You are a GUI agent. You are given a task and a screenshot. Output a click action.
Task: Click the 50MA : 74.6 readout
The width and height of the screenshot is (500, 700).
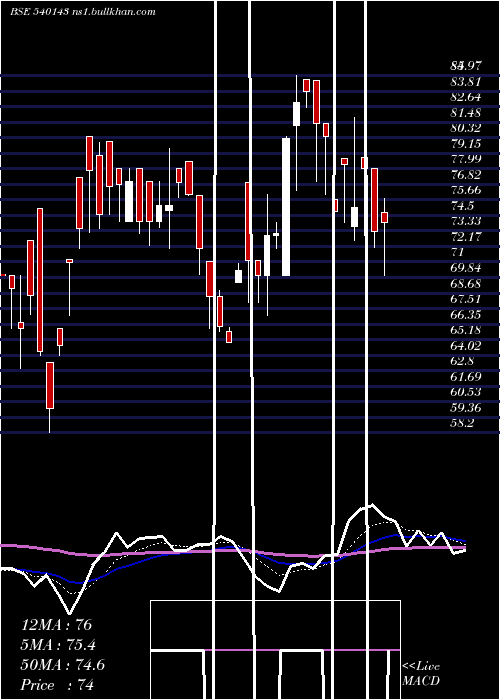(x=62, y=665)
